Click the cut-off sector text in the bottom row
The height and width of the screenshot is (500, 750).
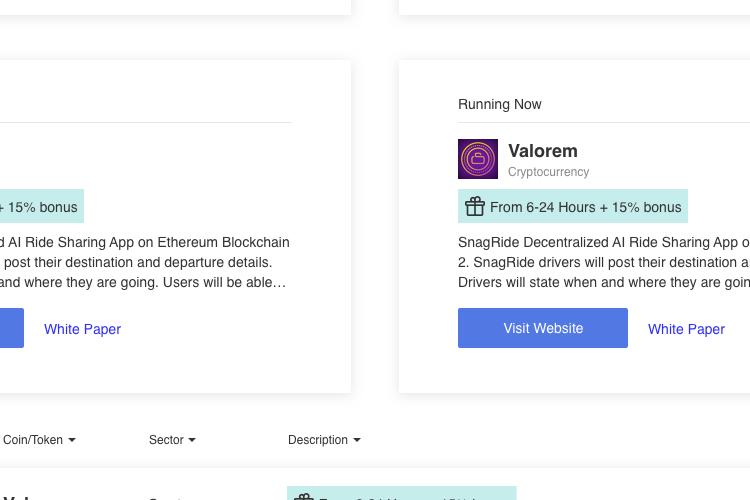[165, 498]
